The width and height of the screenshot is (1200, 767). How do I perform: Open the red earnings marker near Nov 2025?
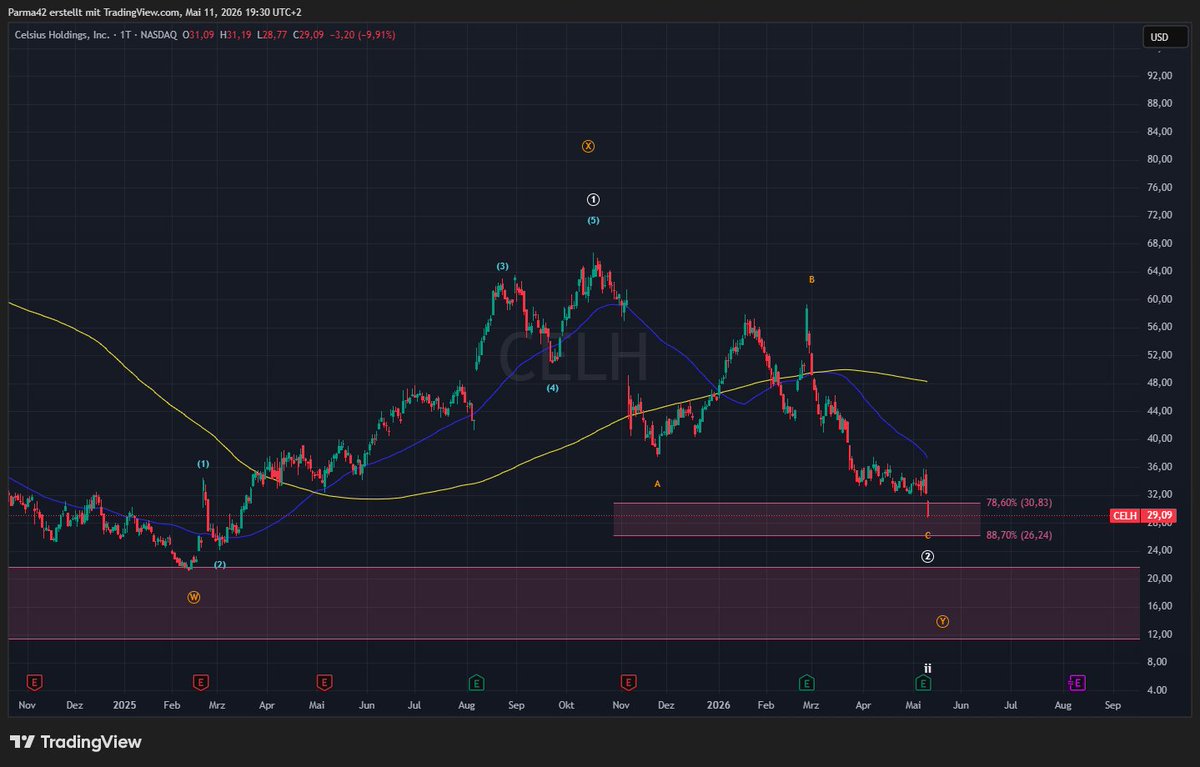(628, 682)
